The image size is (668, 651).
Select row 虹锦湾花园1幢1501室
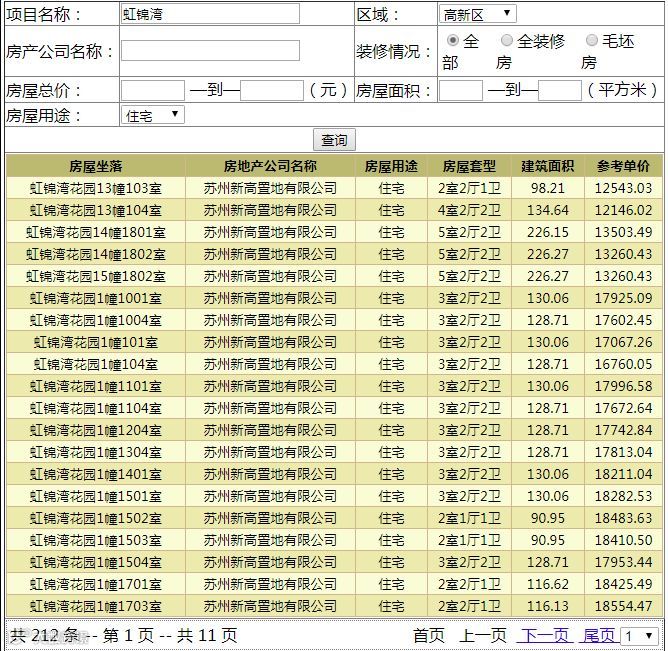(x=334, y=496)
